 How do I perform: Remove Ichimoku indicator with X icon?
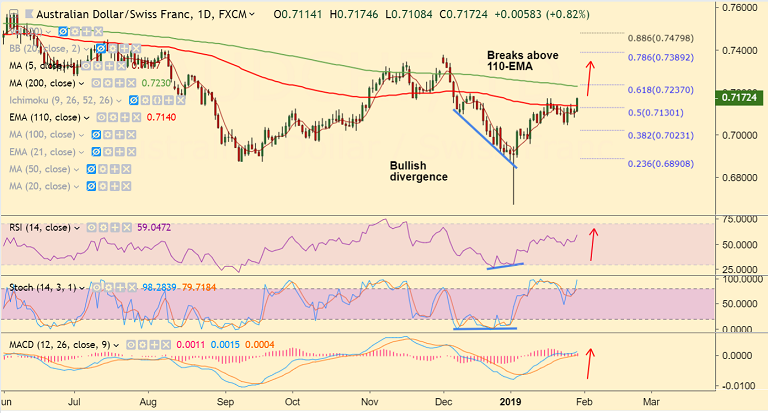click(x=181, y=100)
